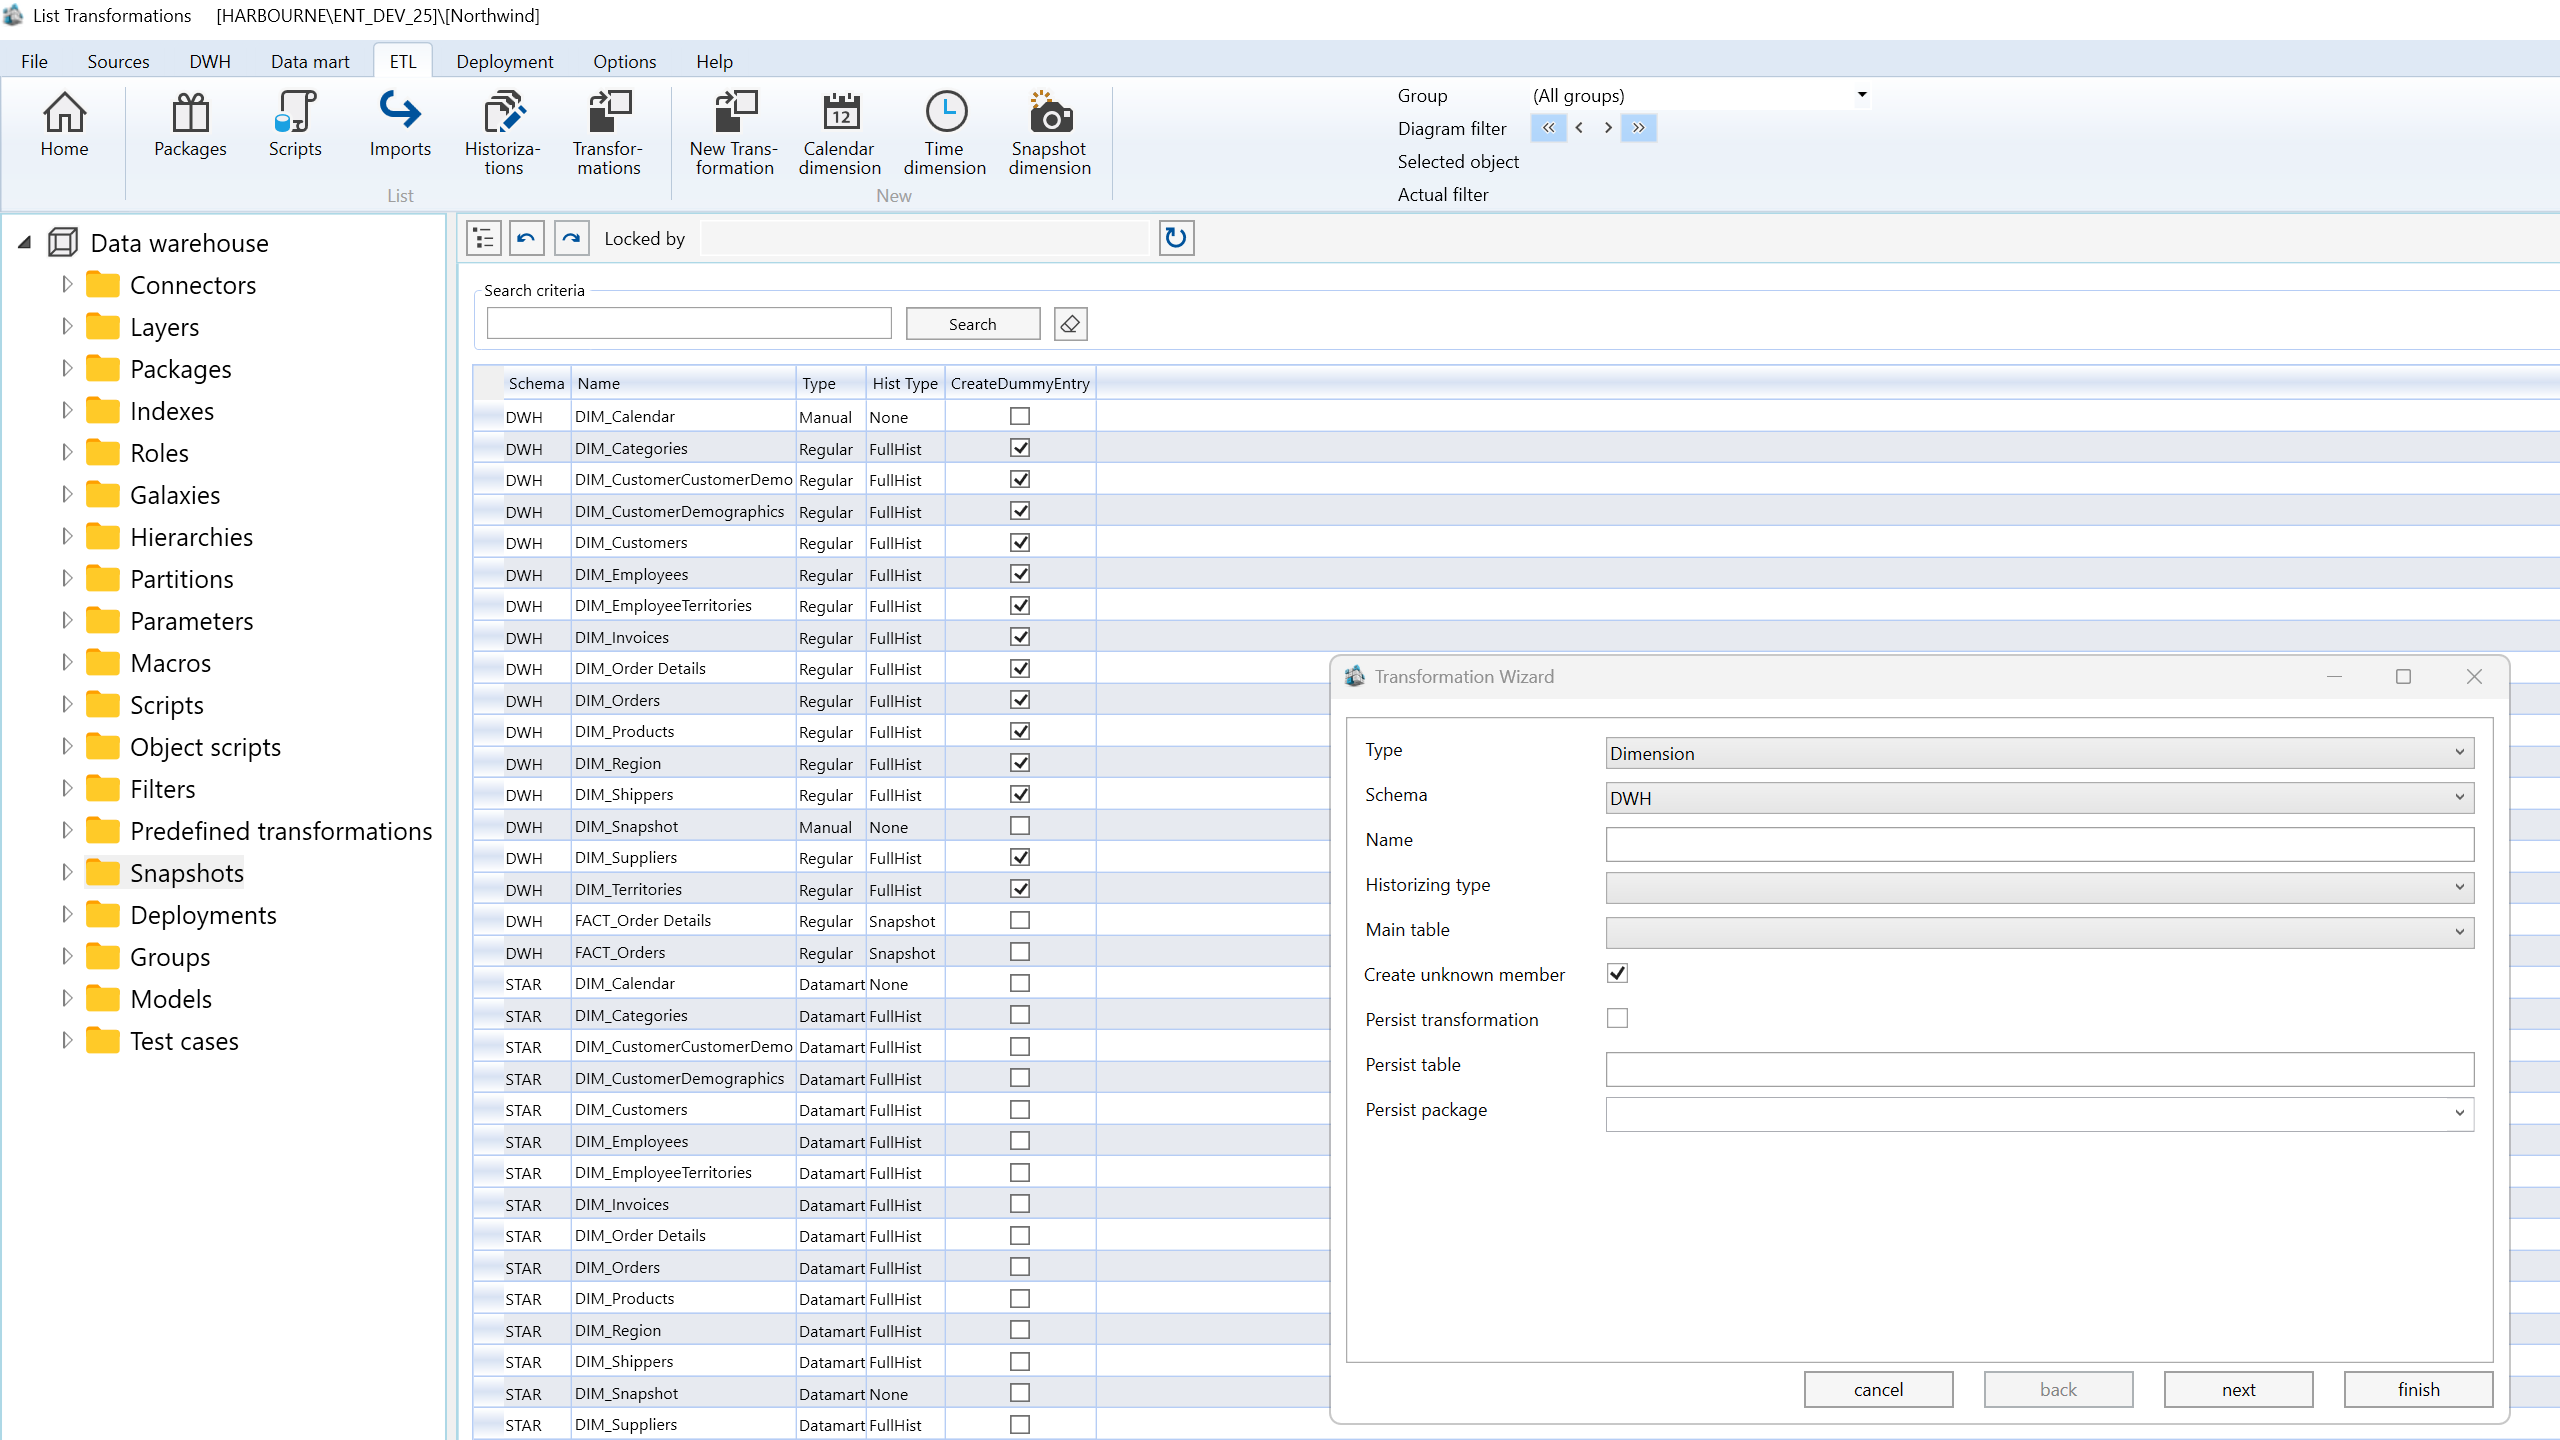2560x1440 pixels.
Task: Open the Schema dropdown showing DWH
Action: (x=2040, y=798)
